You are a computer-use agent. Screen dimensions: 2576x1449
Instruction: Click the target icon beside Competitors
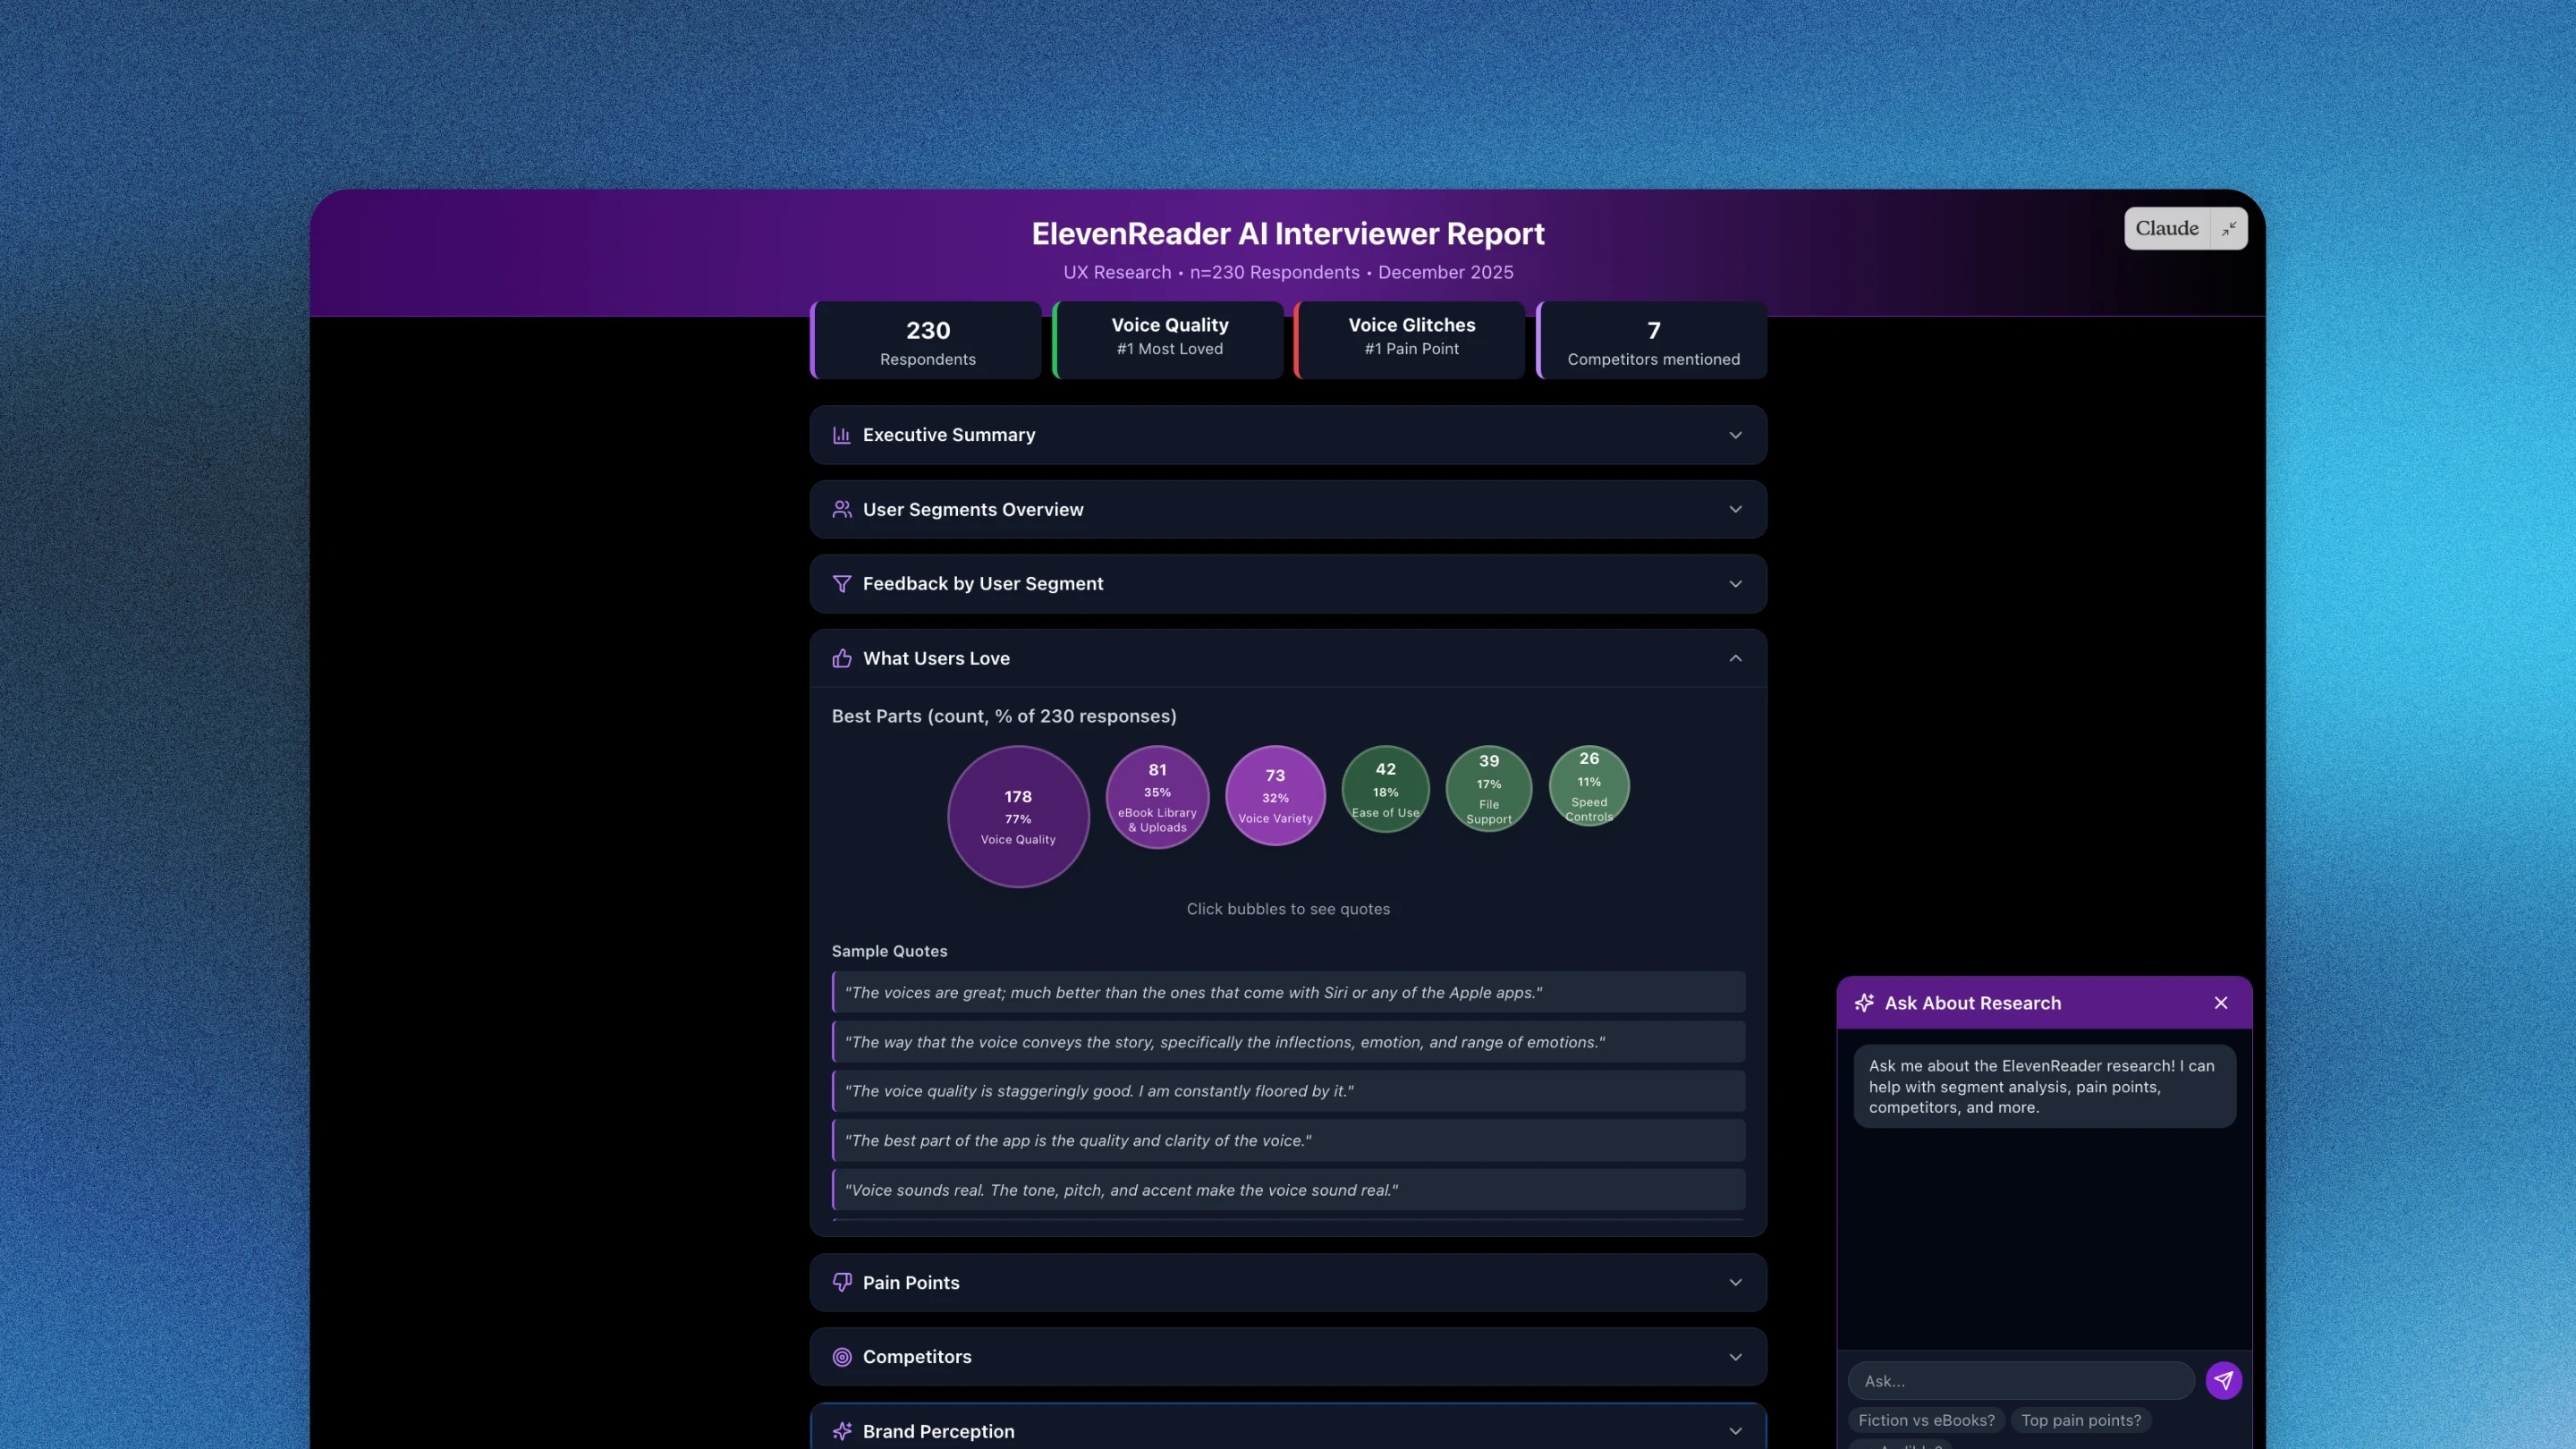coord(841,1356)
